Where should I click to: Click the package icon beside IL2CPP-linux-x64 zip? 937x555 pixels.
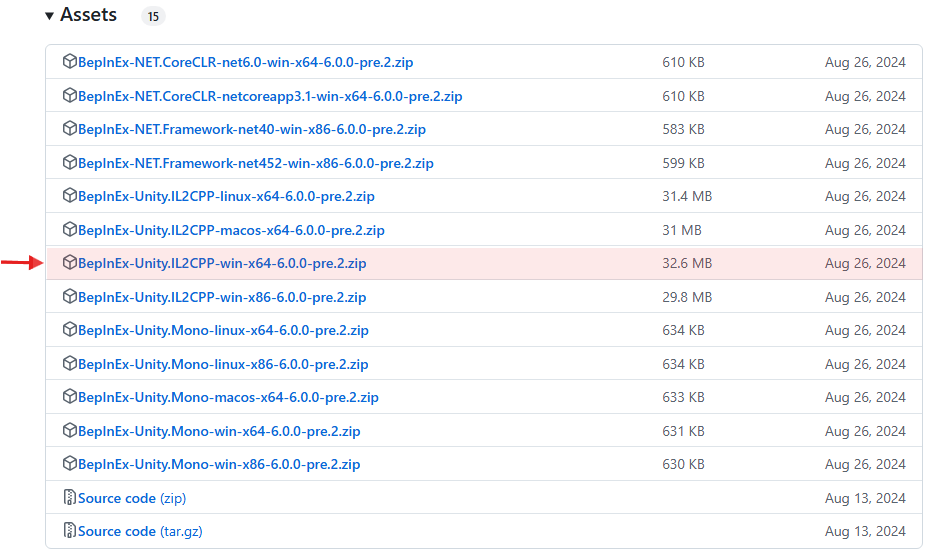70,195
